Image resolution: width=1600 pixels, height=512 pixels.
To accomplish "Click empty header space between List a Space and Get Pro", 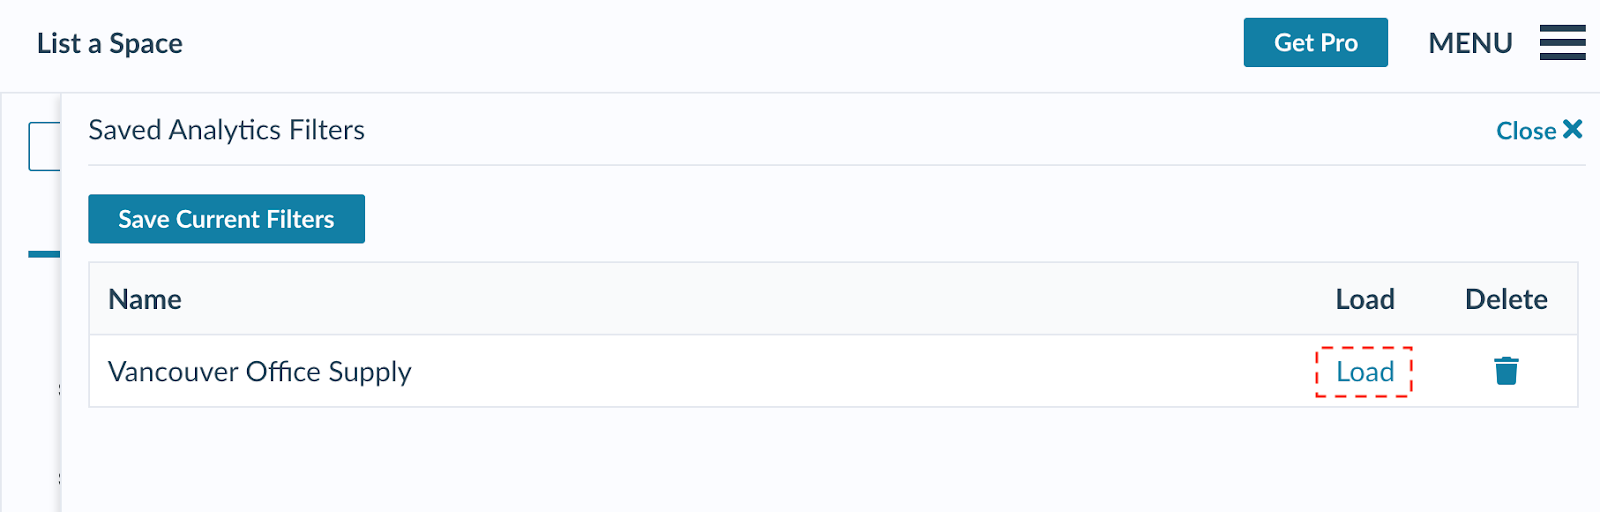I will [700, 43].
